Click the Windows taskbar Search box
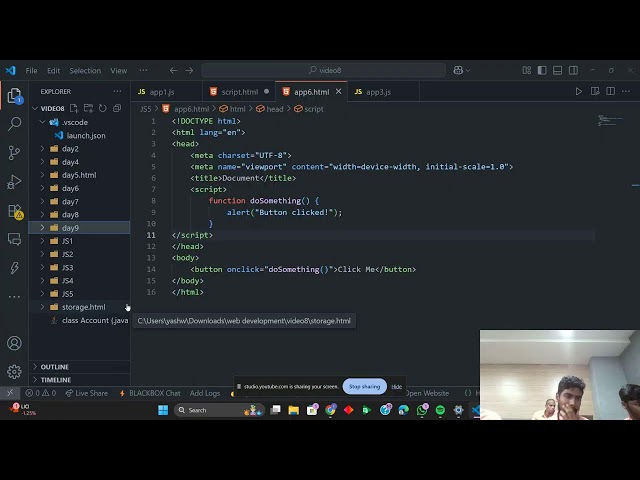This screenshot has height=480, width=640. coord(220,410)
